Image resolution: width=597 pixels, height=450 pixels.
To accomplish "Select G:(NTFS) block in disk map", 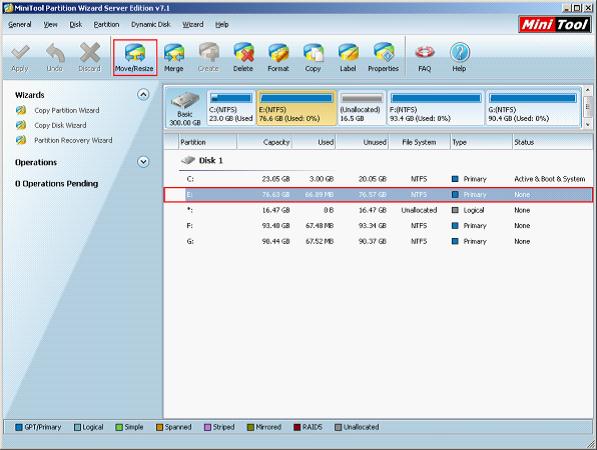I will tap(533, 108).
